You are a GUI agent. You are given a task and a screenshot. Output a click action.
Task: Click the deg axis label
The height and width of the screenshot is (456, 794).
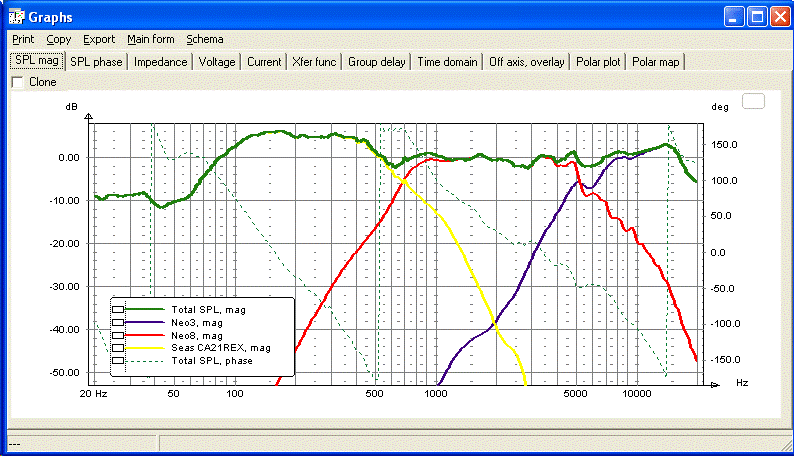(x=720, y=107)
